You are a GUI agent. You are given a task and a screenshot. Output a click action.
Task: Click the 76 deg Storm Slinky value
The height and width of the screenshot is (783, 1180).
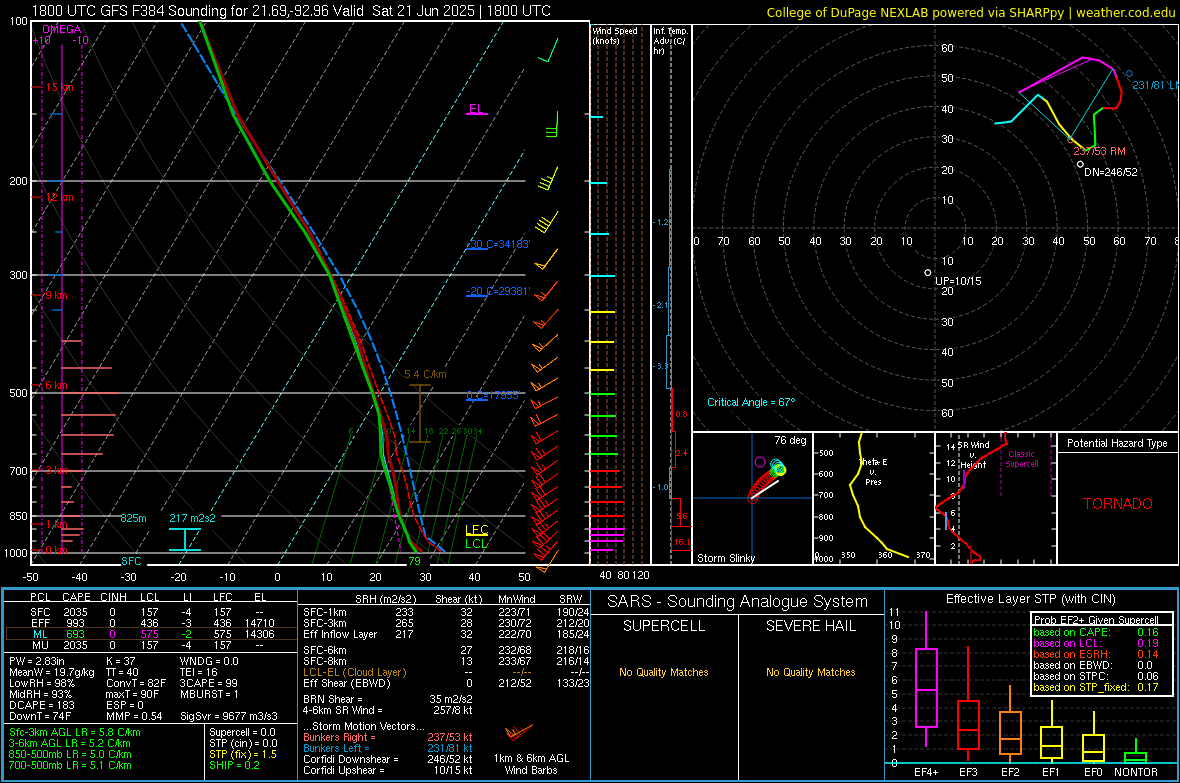pyautogui.click(x=790, y=440)
